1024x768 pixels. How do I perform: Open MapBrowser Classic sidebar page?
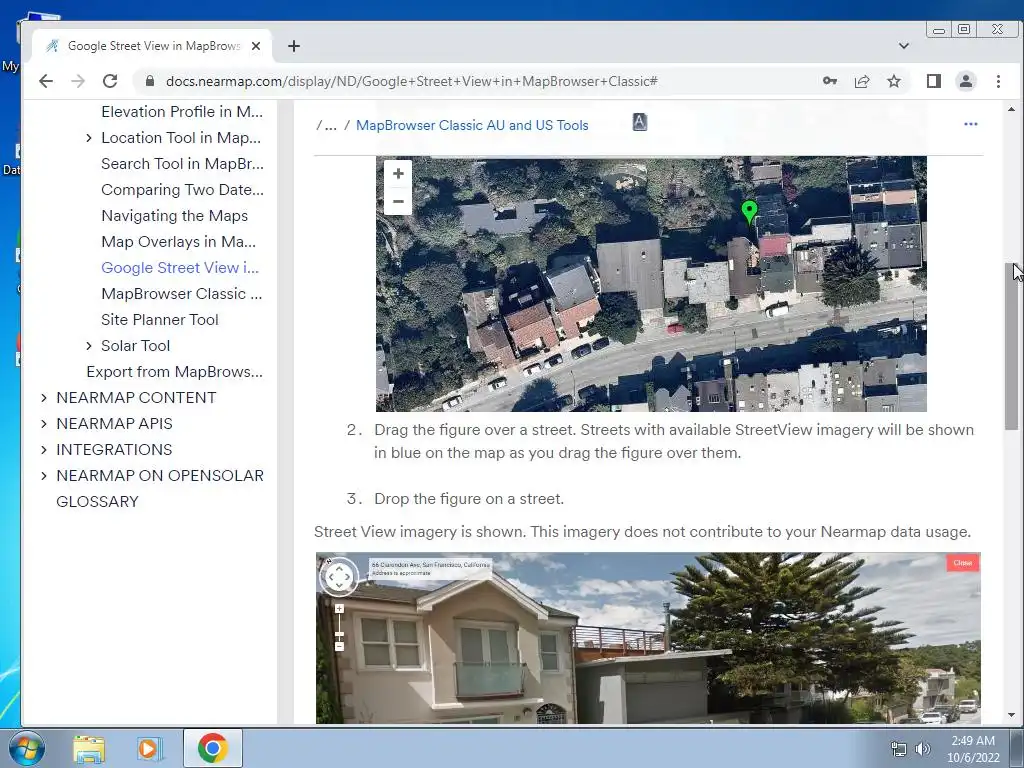pos(182,294)
